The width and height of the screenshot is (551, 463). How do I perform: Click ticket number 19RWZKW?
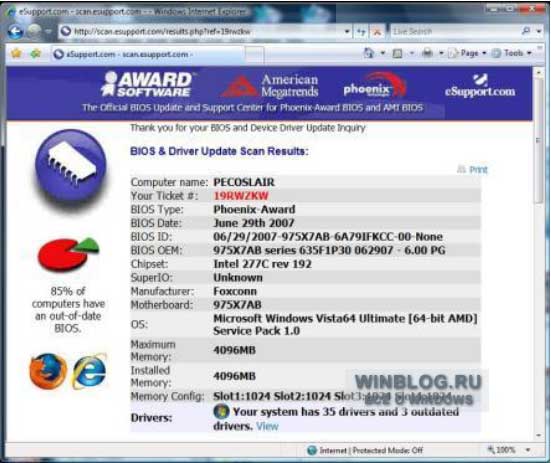point(241,196)
